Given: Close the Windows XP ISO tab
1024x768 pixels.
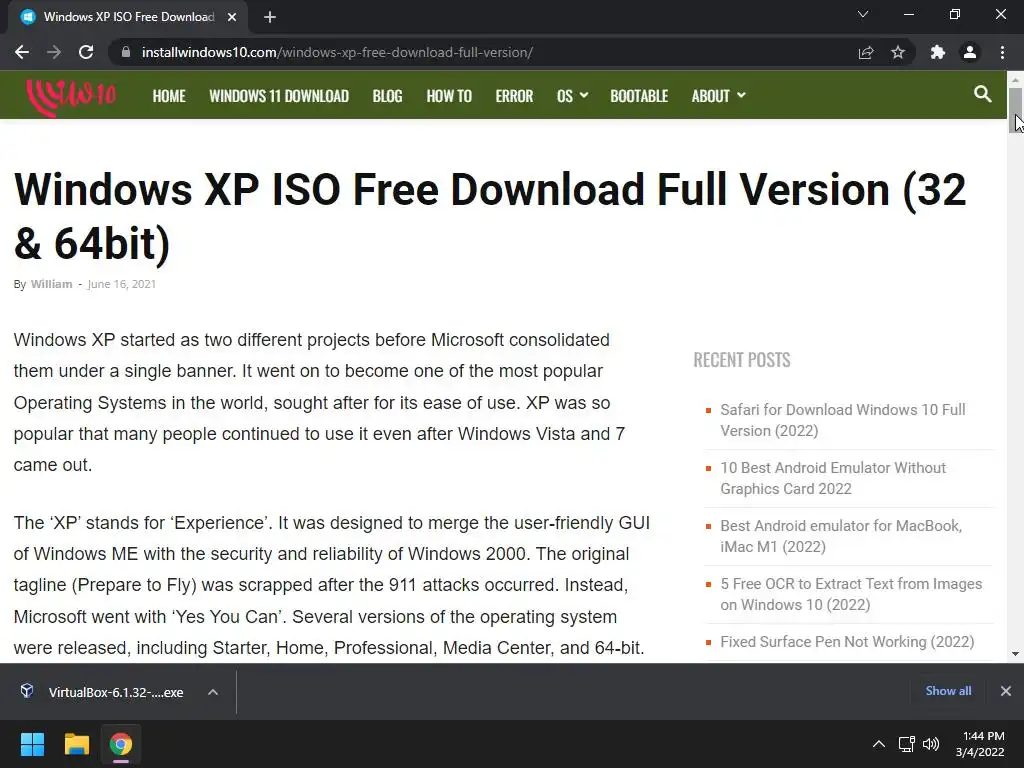Looking at the screenshot, I should tap(232, 17).
